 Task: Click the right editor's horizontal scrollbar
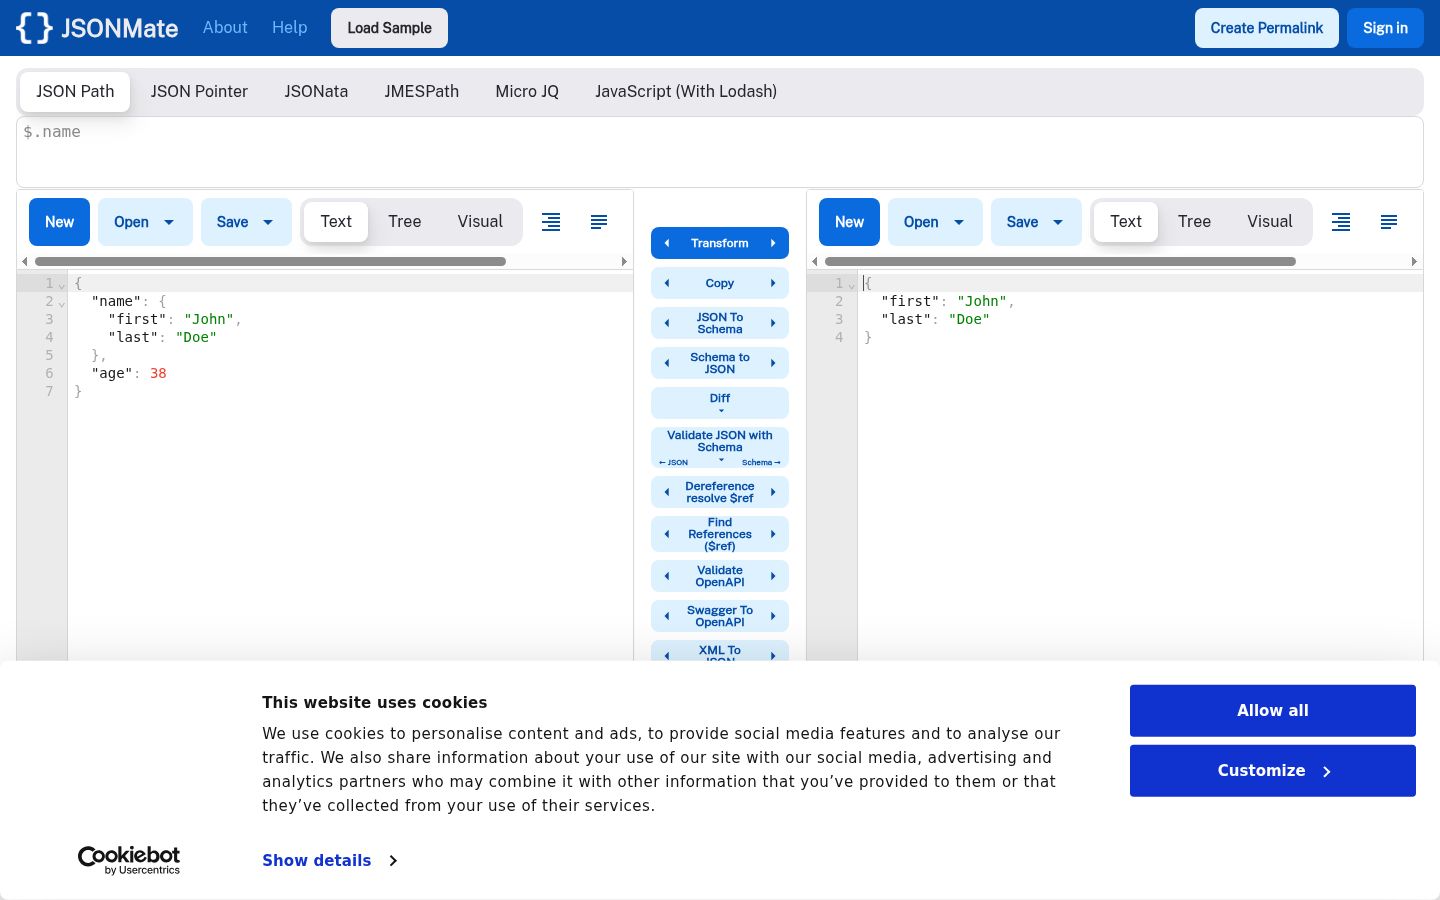pyautogui.click(x=1060, y=262)
